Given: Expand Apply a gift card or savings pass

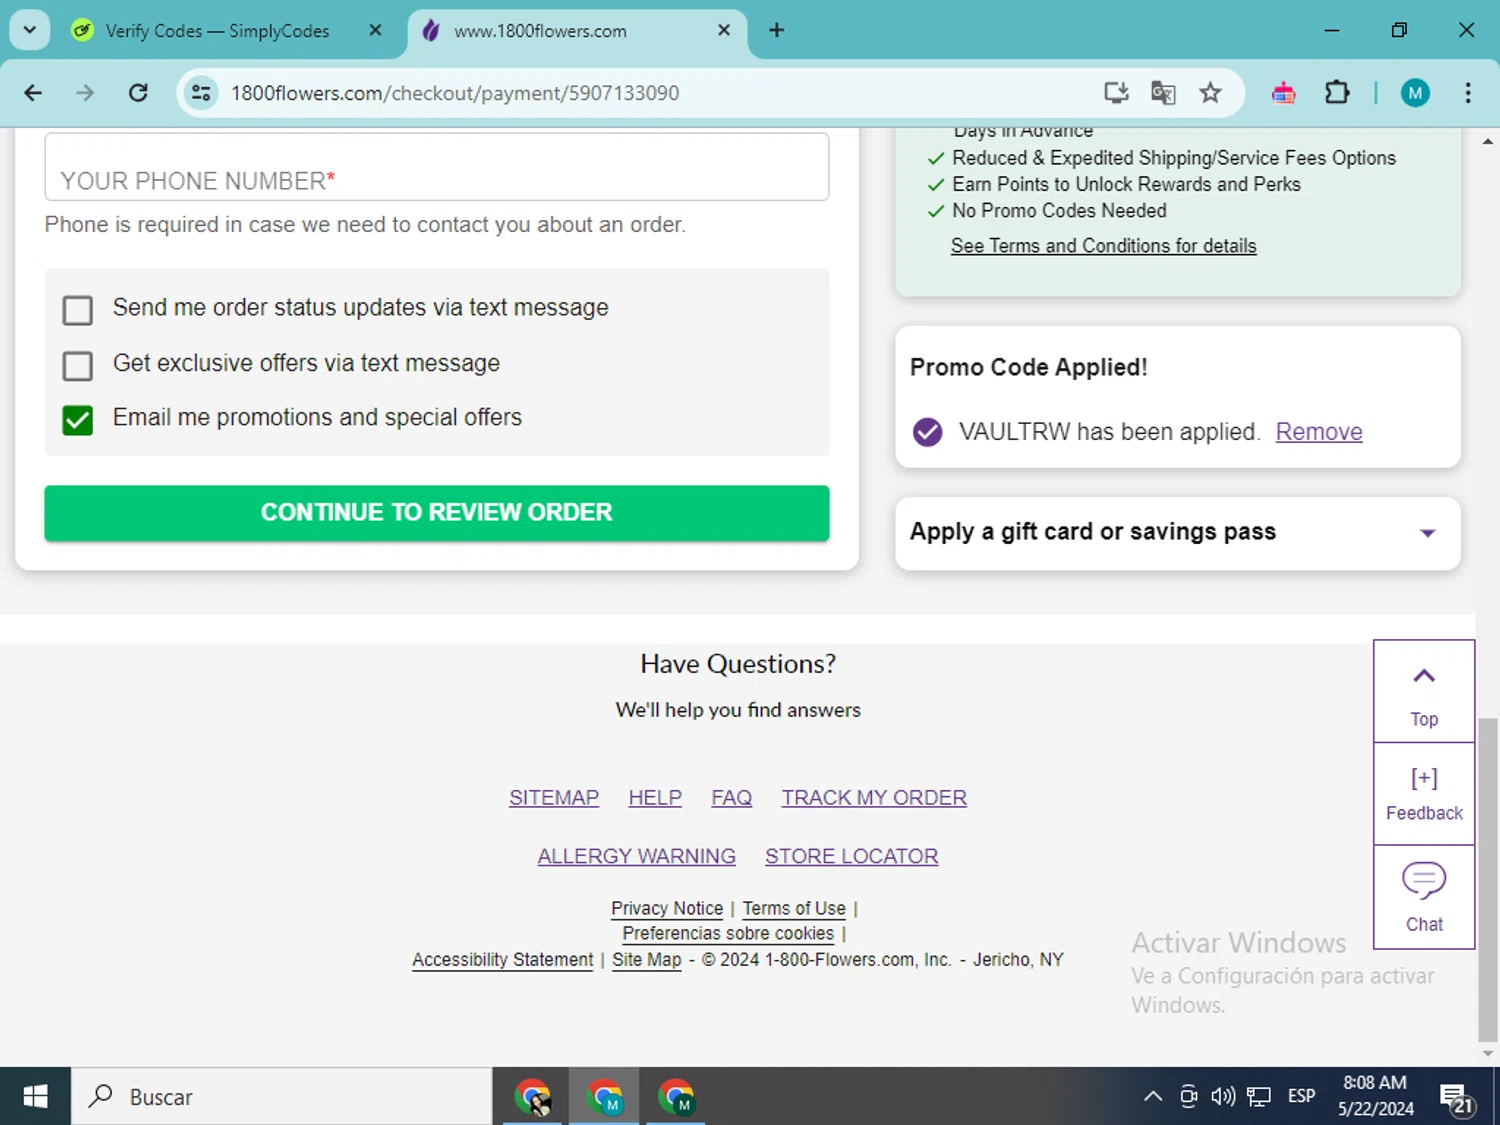Looking at the screenshot, I should point(1177,533).
